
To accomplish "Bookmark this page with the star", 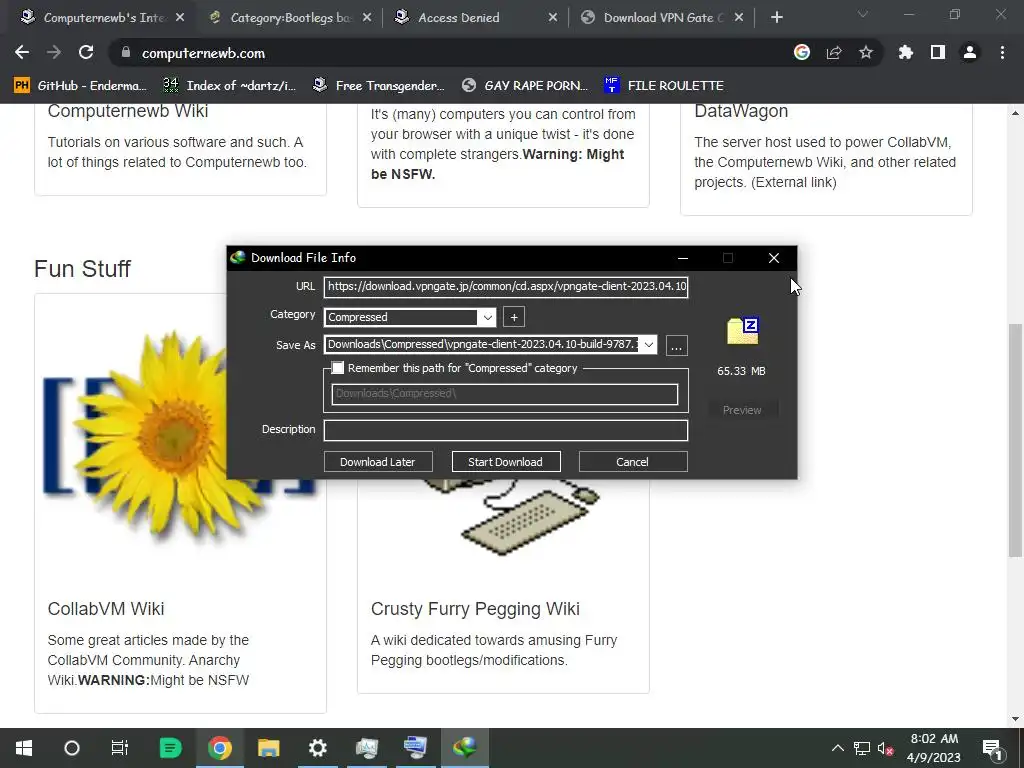I will point(866,52).
